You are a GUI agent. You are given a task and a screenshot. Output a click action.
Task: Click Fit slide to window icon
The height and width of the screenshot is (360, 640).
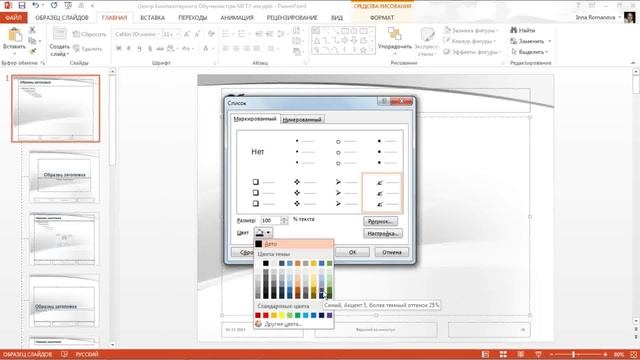pos(634,354)
